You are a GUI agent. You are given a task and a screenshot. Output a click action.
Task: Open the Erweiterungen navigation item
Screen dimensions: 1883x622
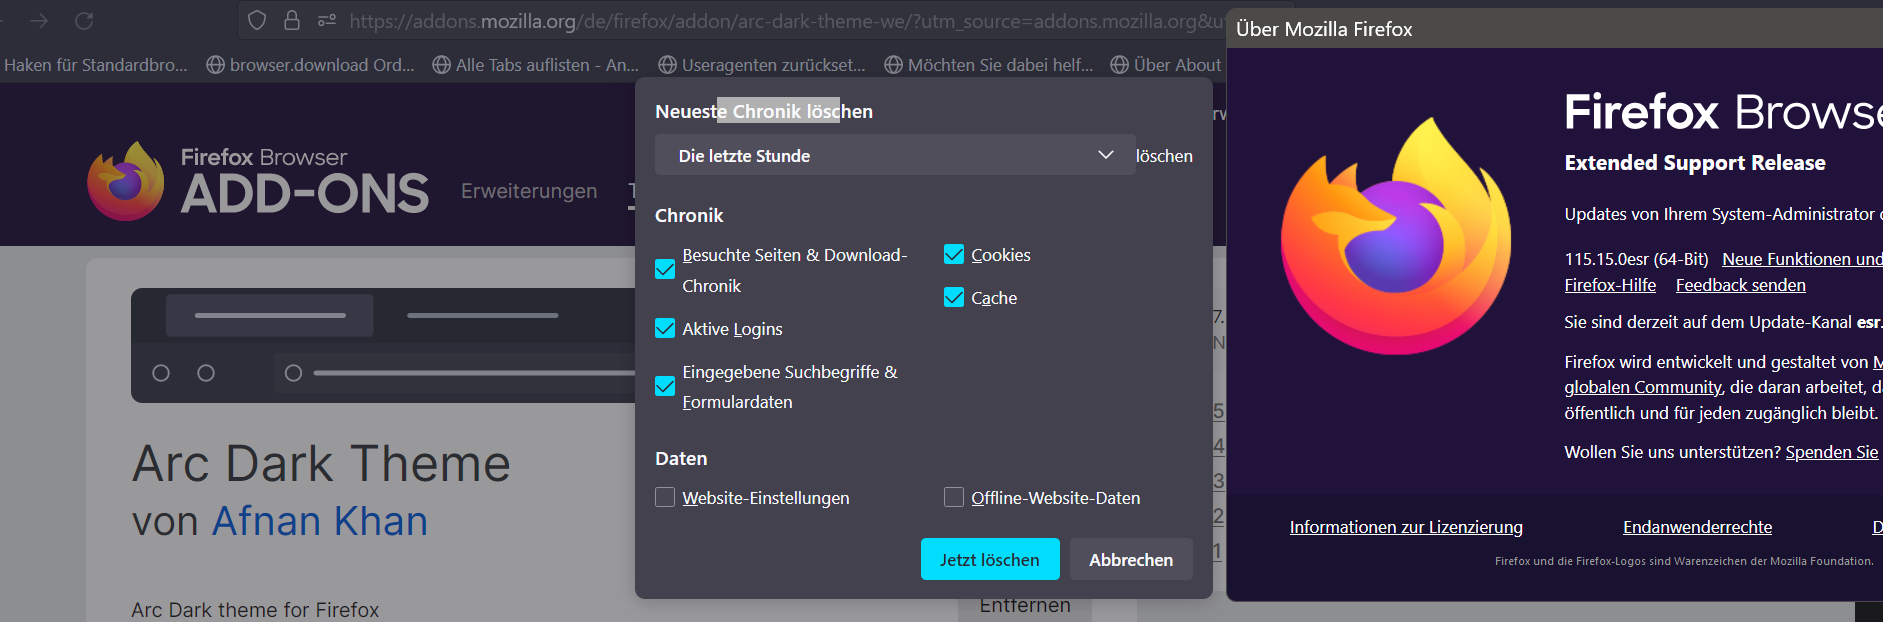tap(529, 191)
